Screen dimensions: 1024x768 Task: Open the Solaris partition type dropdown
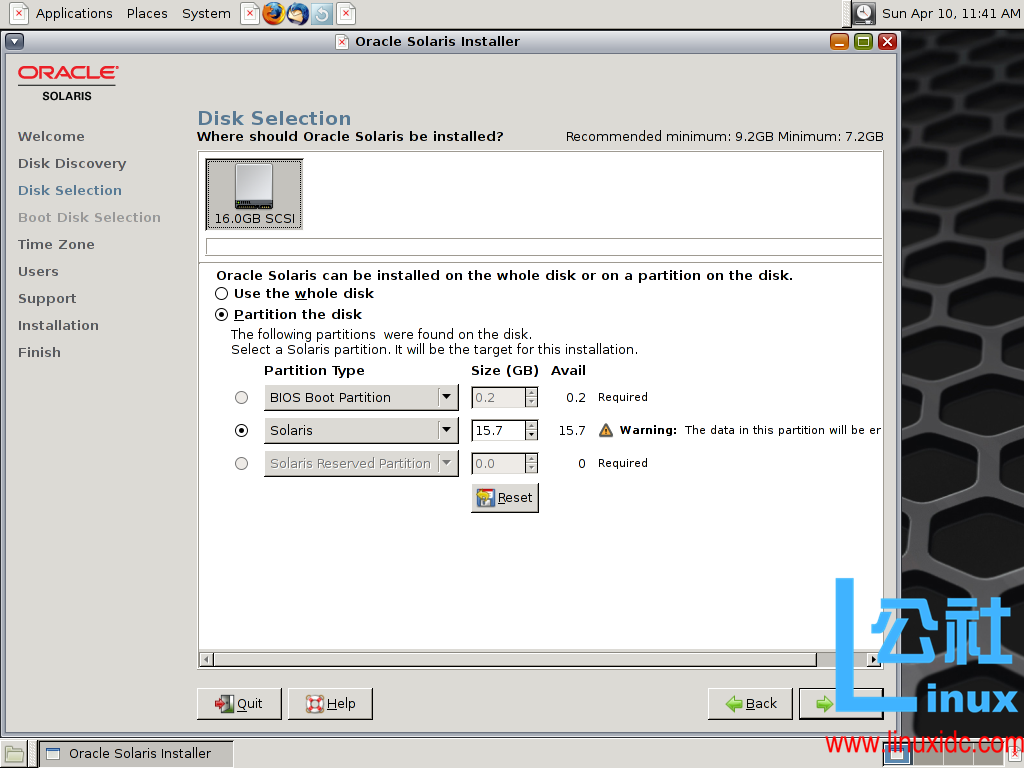361,430
